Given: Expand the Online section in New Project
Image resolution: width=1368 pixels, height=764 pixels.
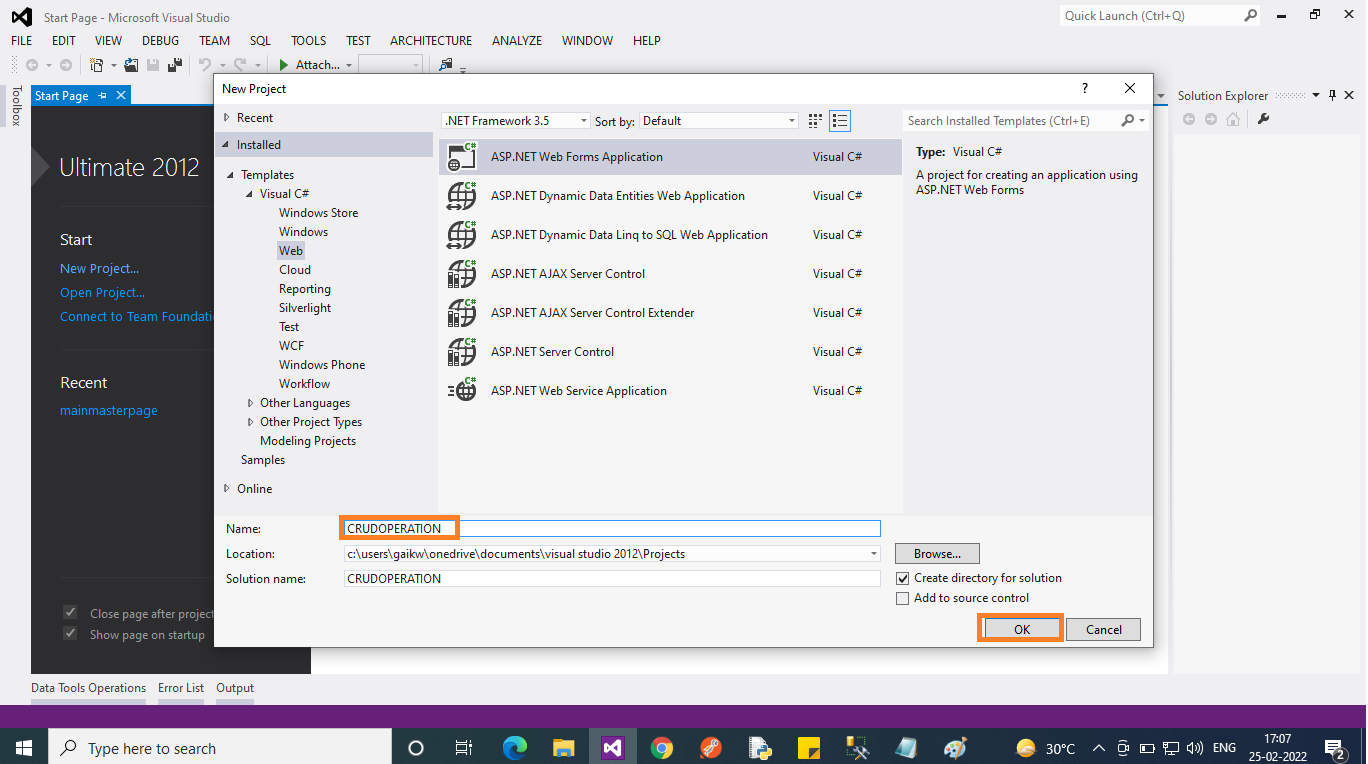Looking at the screenshot, I should tap(226, 489).
